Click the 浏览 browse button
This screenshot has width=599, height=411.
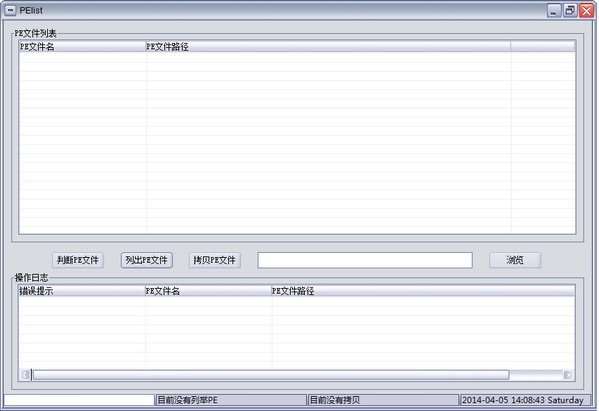click(515, 260)
